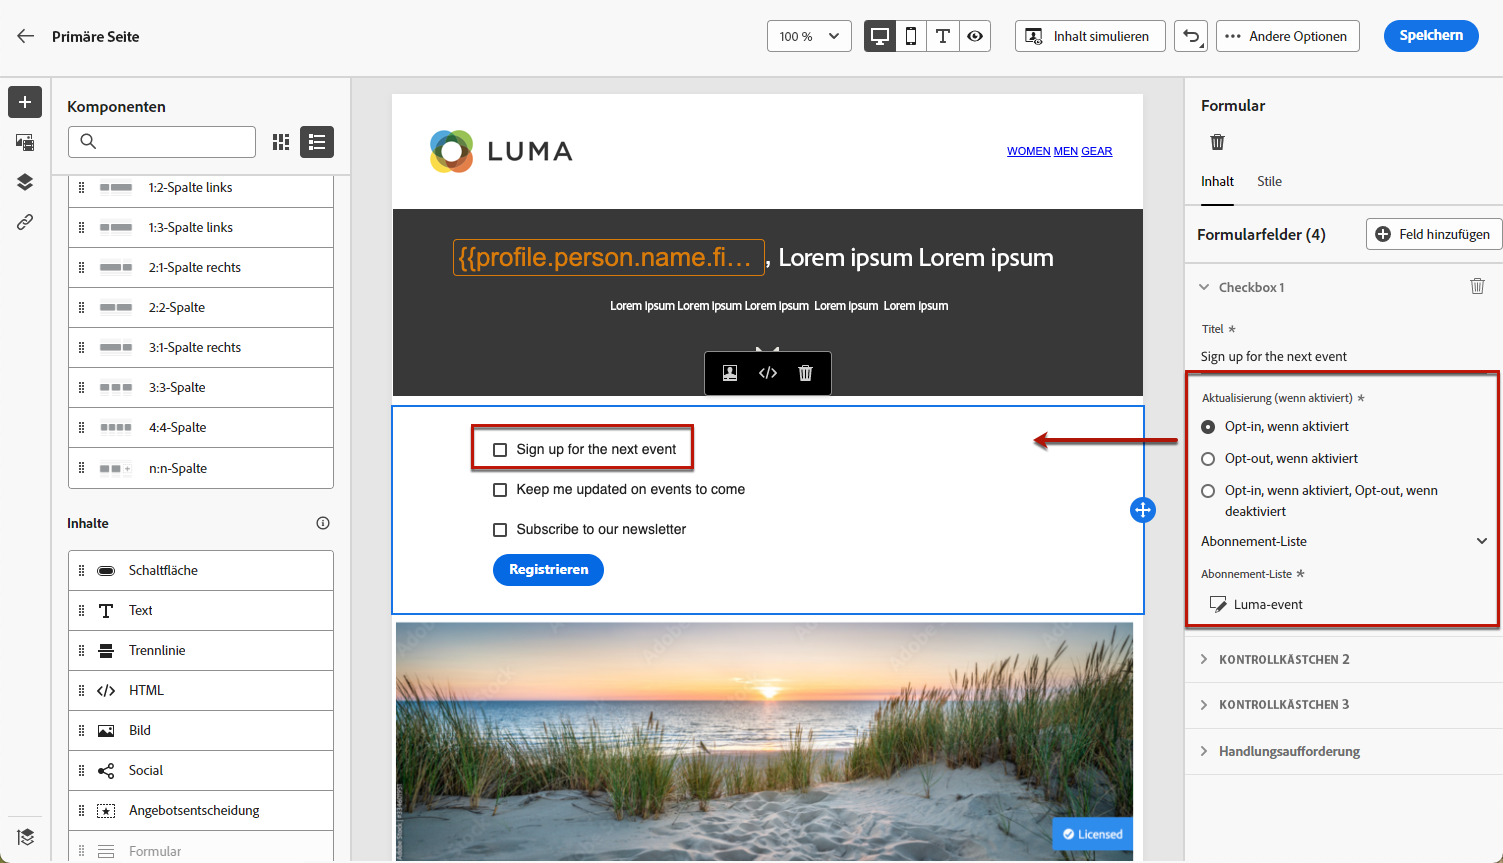This screenshot has height=863, width=1503.
Task: Open the add components plus icon
Action: (x=25, y=102)
